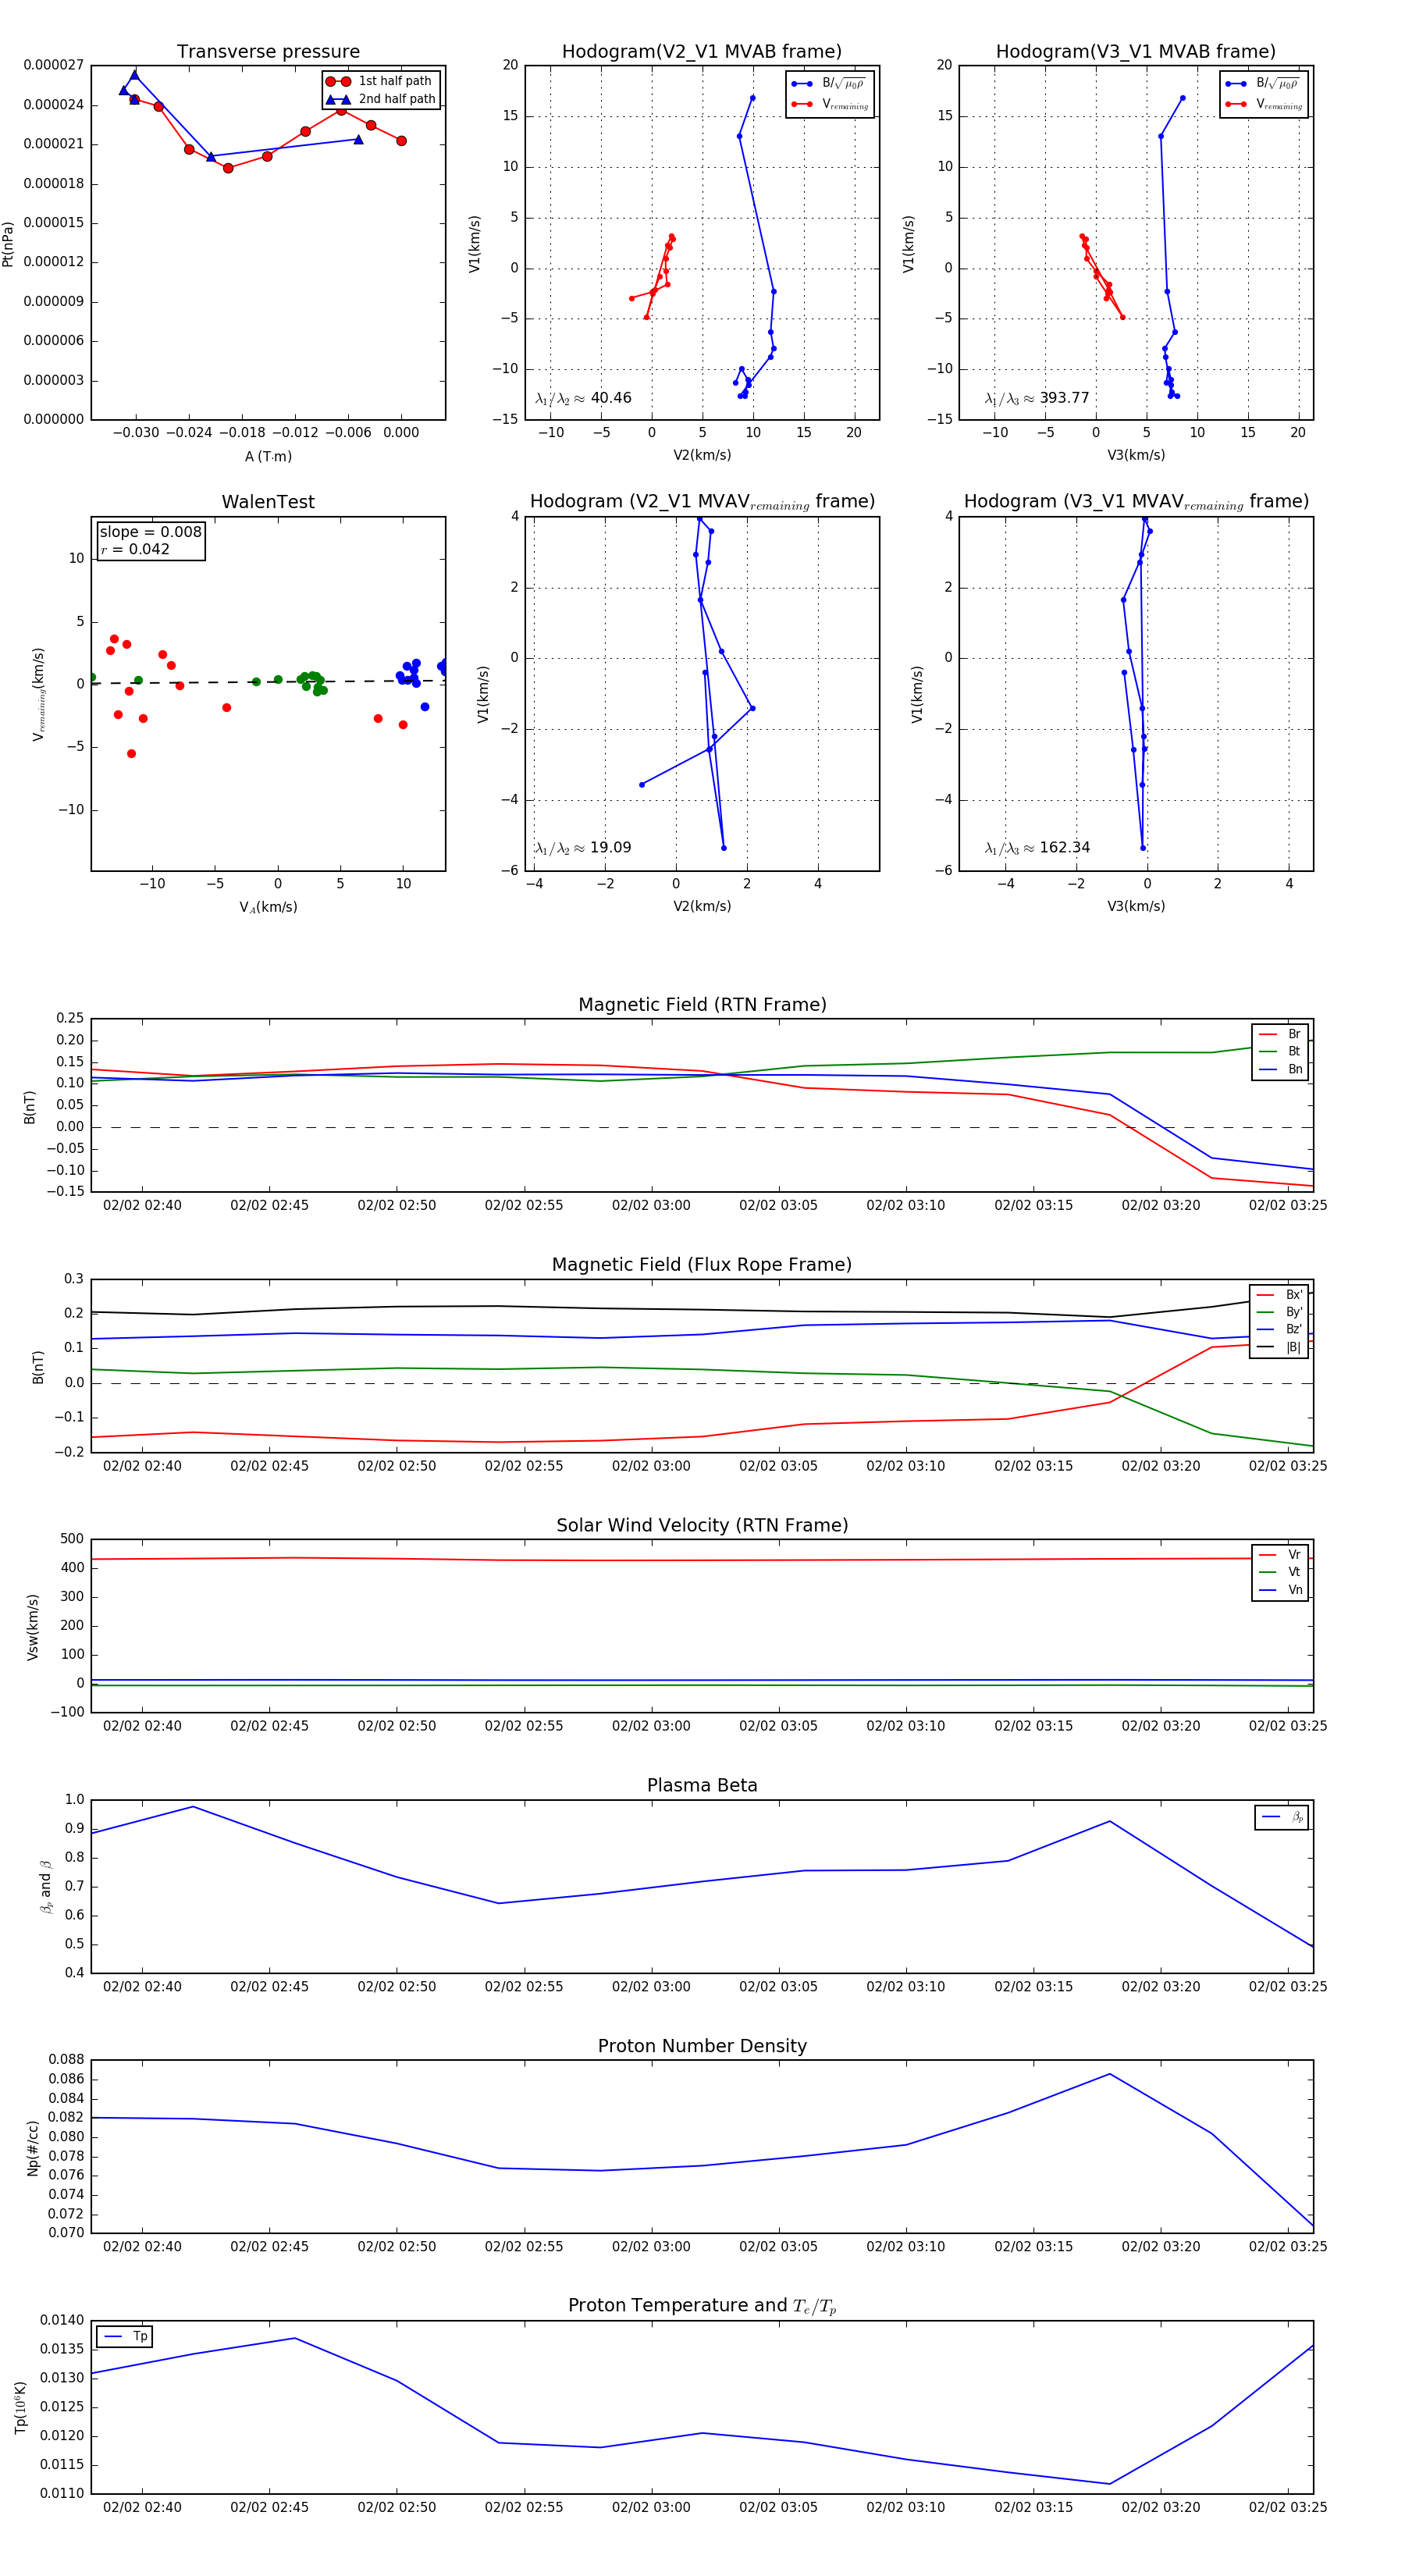Click the "500" tick on solar wind axis
The image size is (1405, 2576).
[72, 1539]
